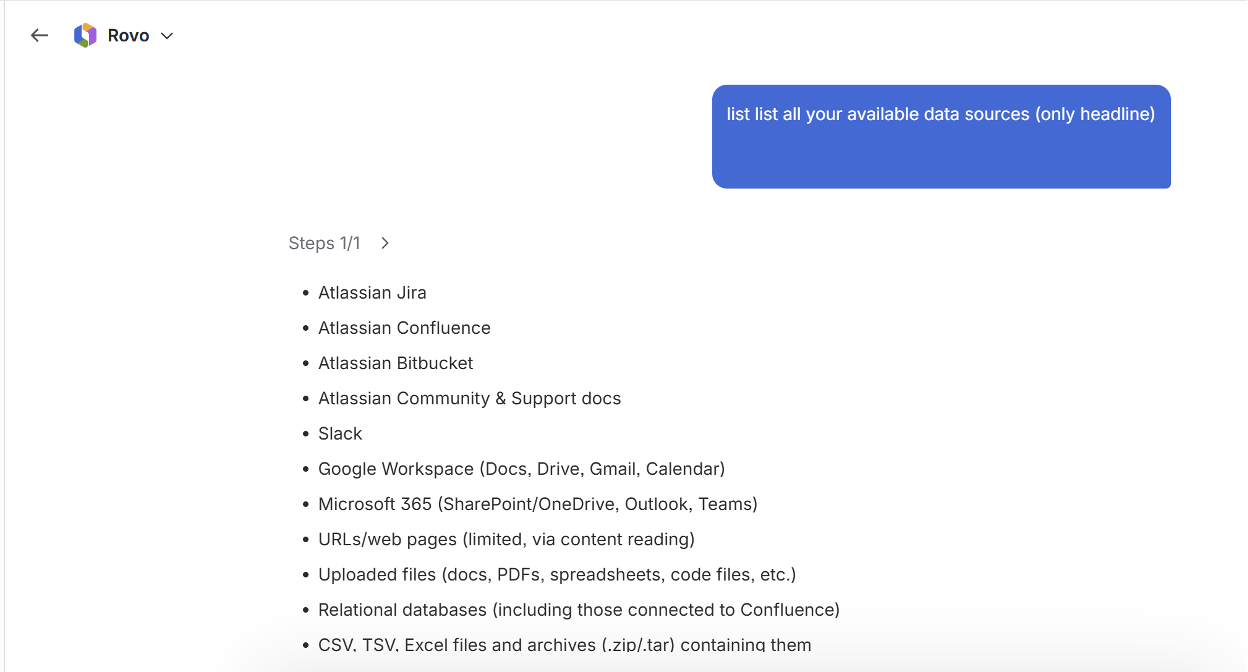
Task: Click the bullet point beside Slack
Action: pos(306,434)
